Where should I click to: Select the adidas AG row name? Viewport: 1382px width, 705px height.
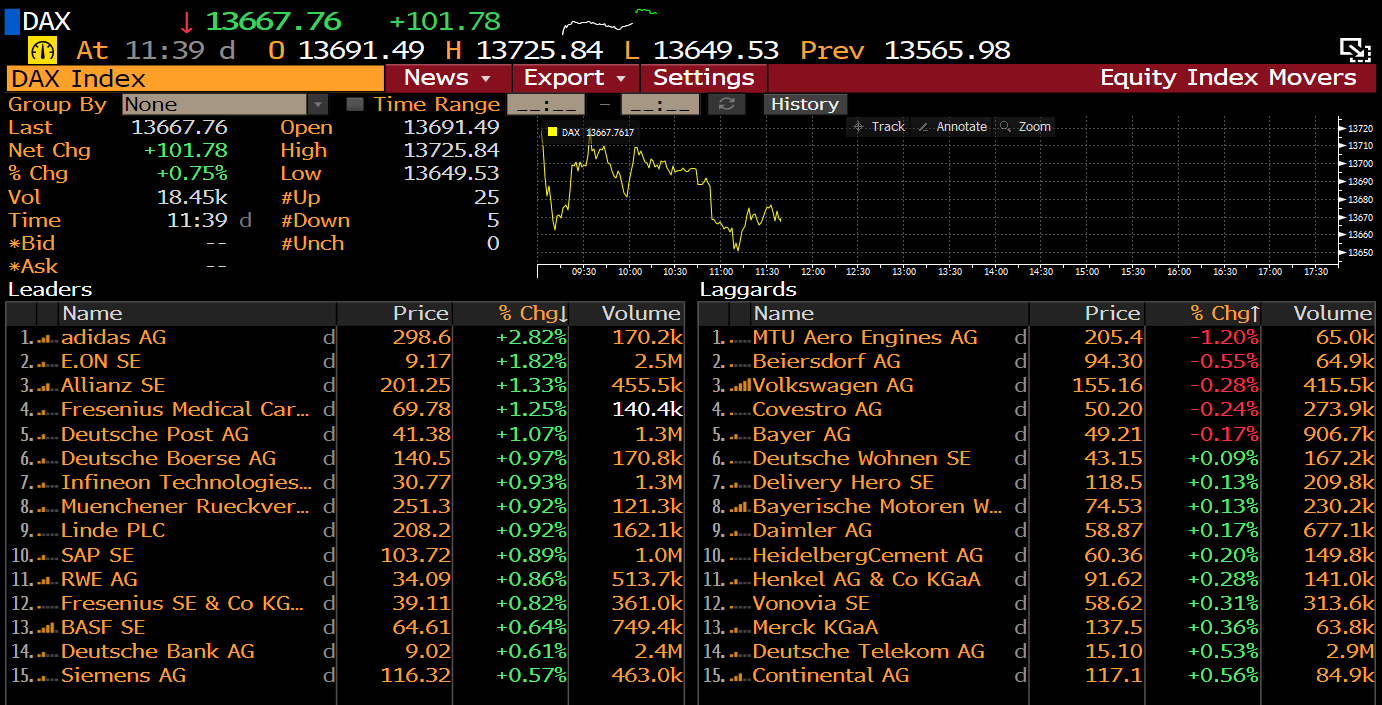(x=114, y=338)
